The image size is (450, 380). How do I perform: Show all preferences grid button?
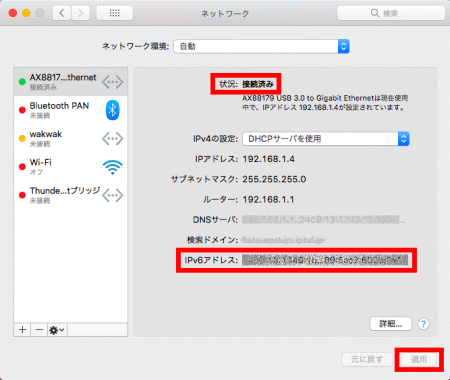[115, 13]
